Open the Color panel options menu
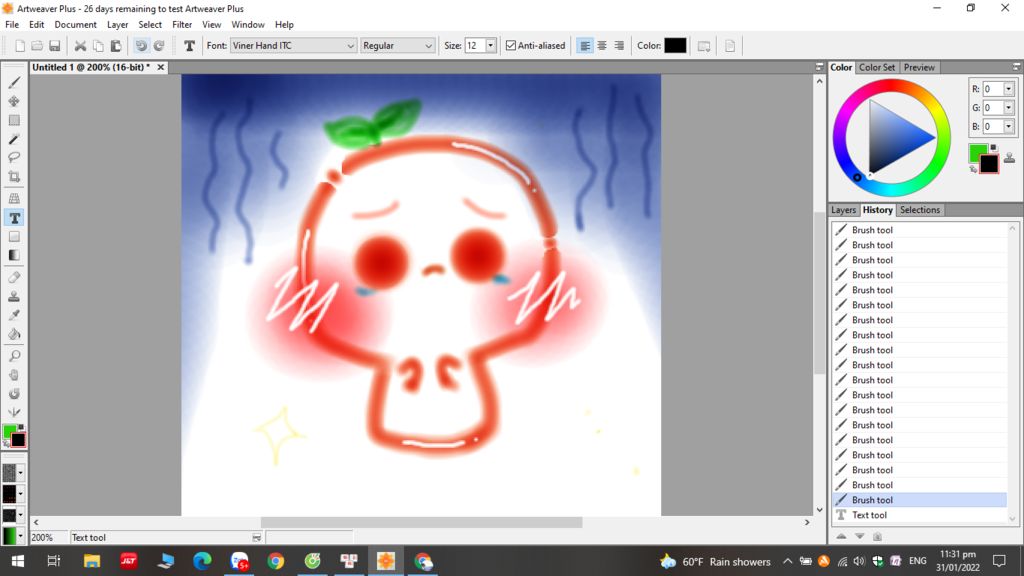 pyautogui.click(x=1016, y=67)
